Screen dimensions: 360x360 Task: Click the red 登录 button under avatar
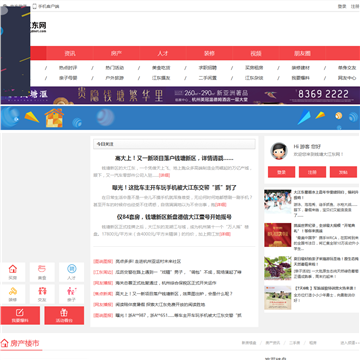pos(281,172)
